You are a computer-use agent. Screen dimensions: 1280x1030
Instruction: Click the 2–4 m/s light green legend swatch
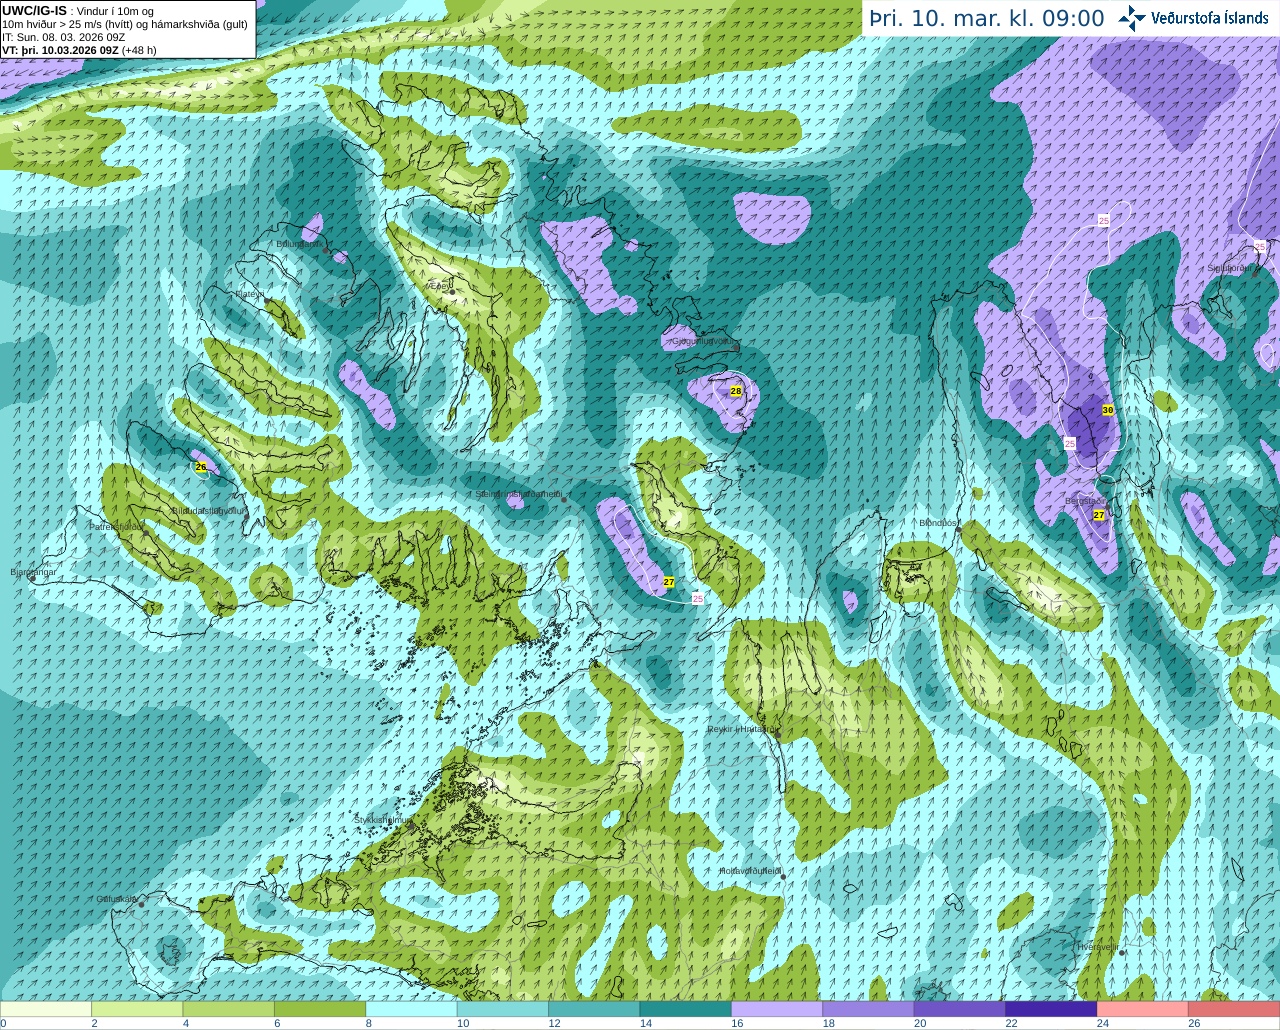pos(137,1009)
